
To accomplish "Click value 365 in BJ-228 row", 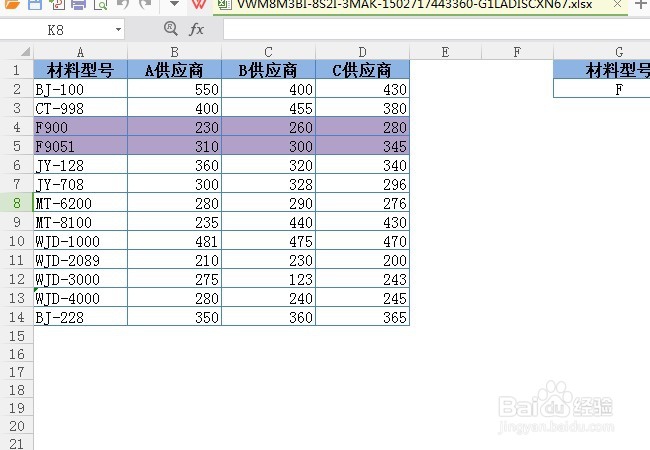I will tap(362, 317).
